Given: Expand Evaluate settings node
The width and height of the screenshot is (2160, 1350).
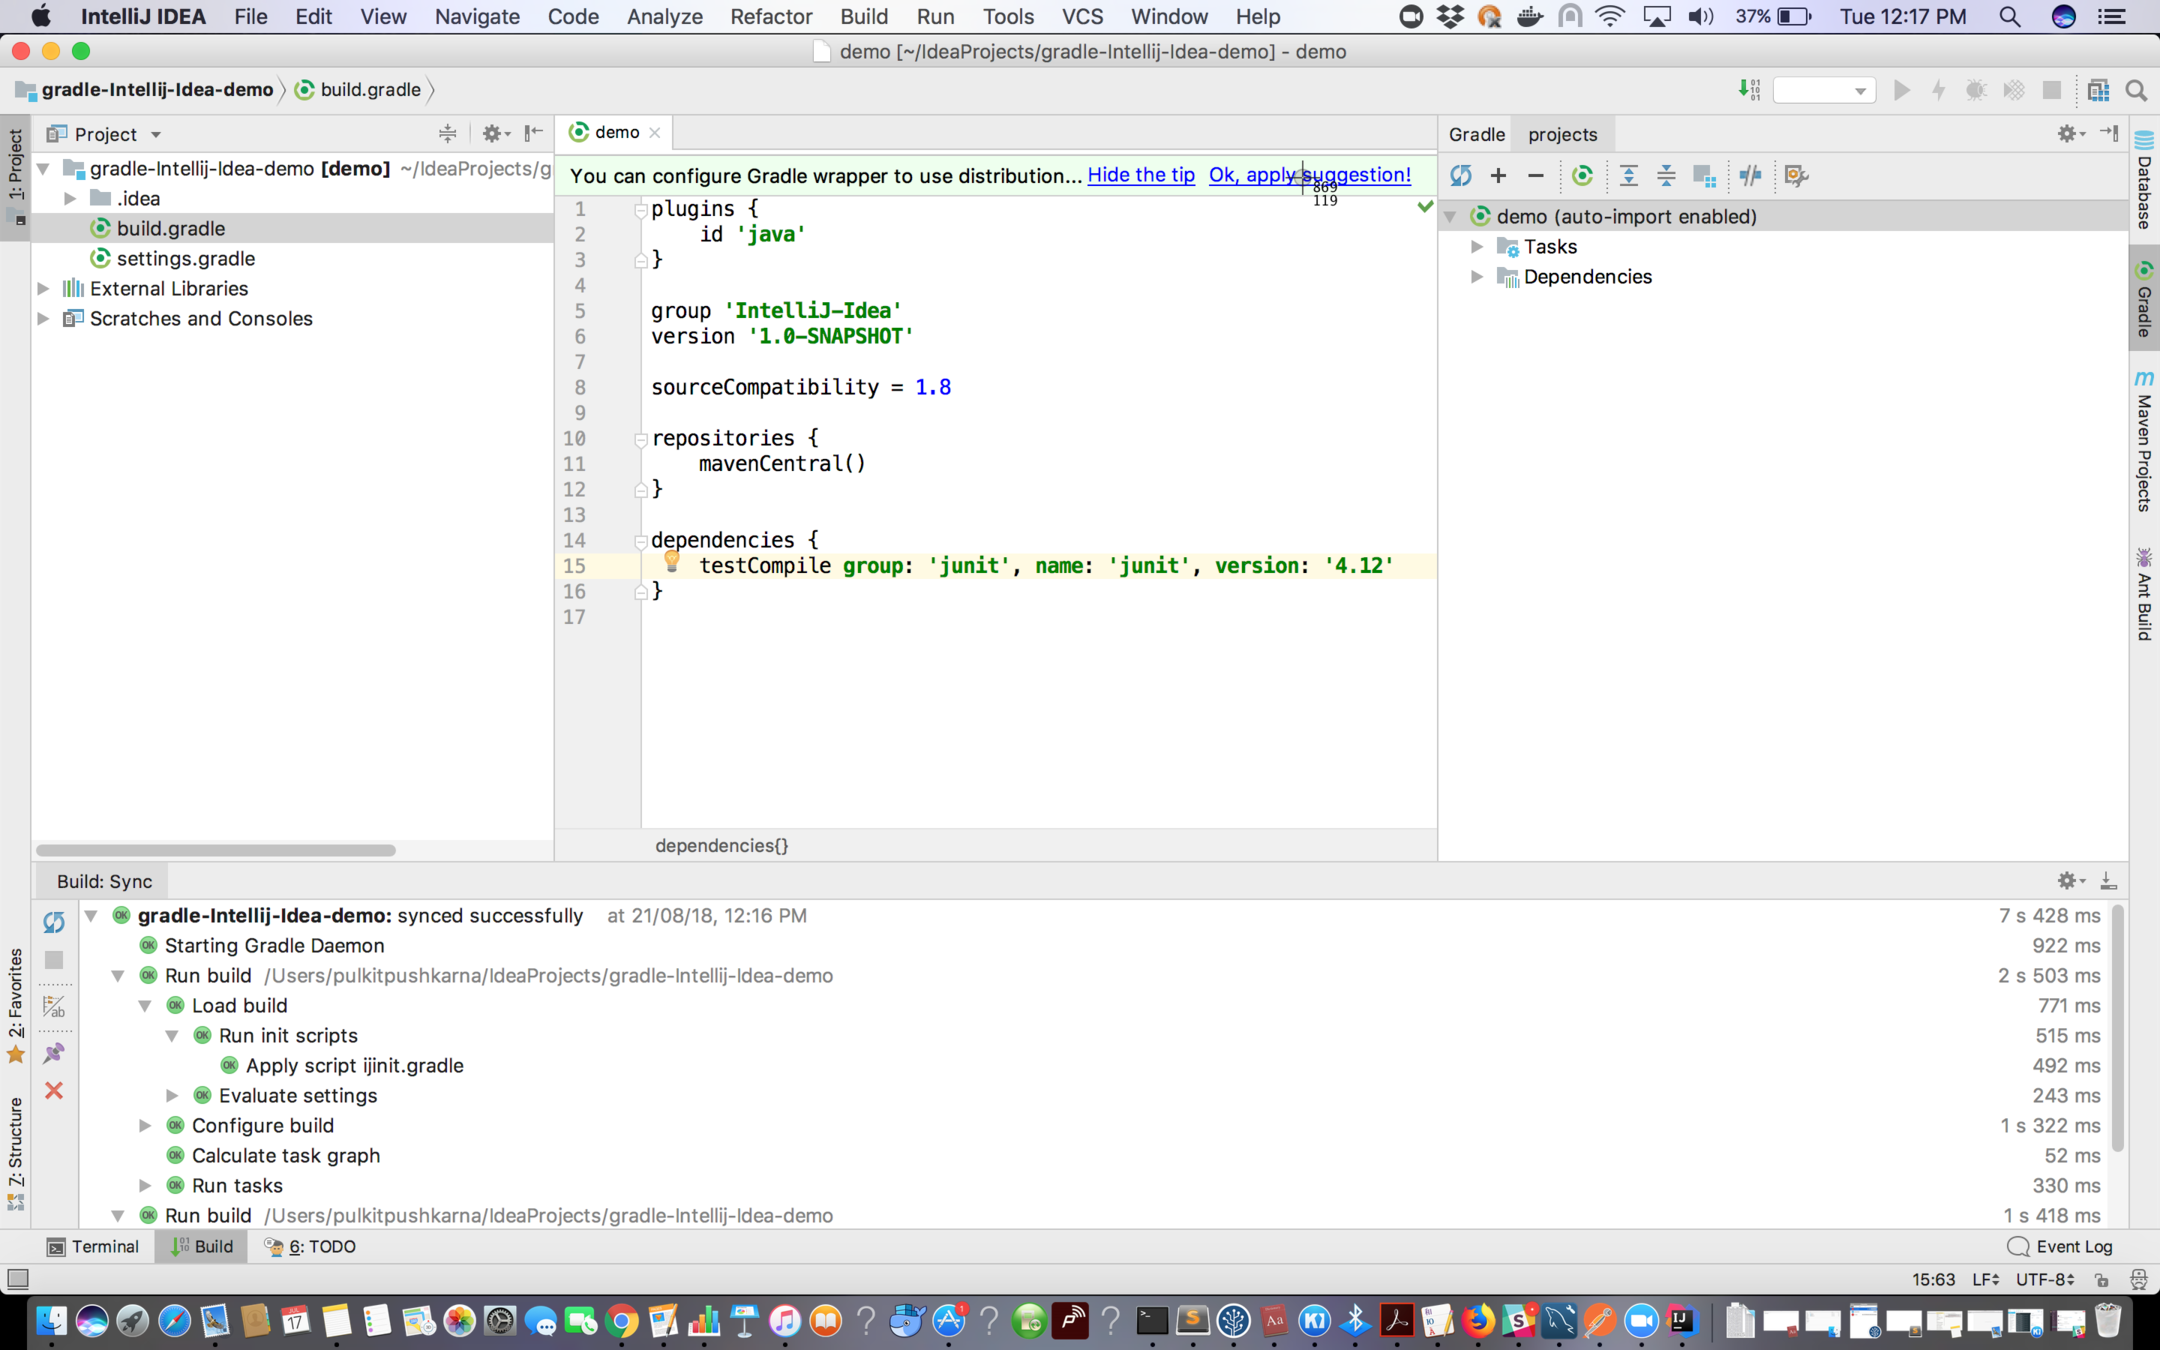Looking at the screenshot, I should coord(172,1095).
